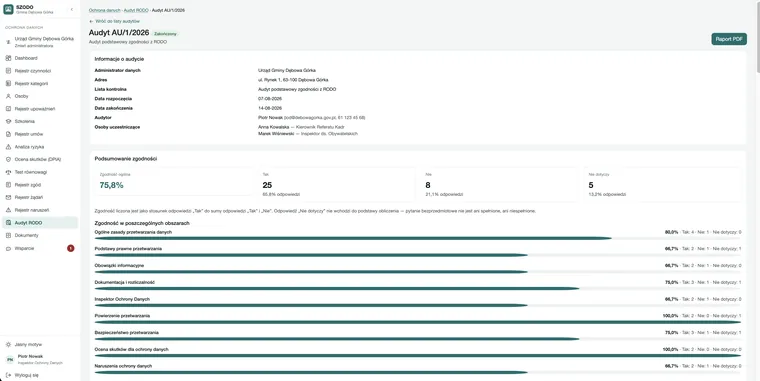Screen dimensions: 760x381
Task: Click the Podstawy prawne przetwarzania label
Action: (x=128, y=249)
